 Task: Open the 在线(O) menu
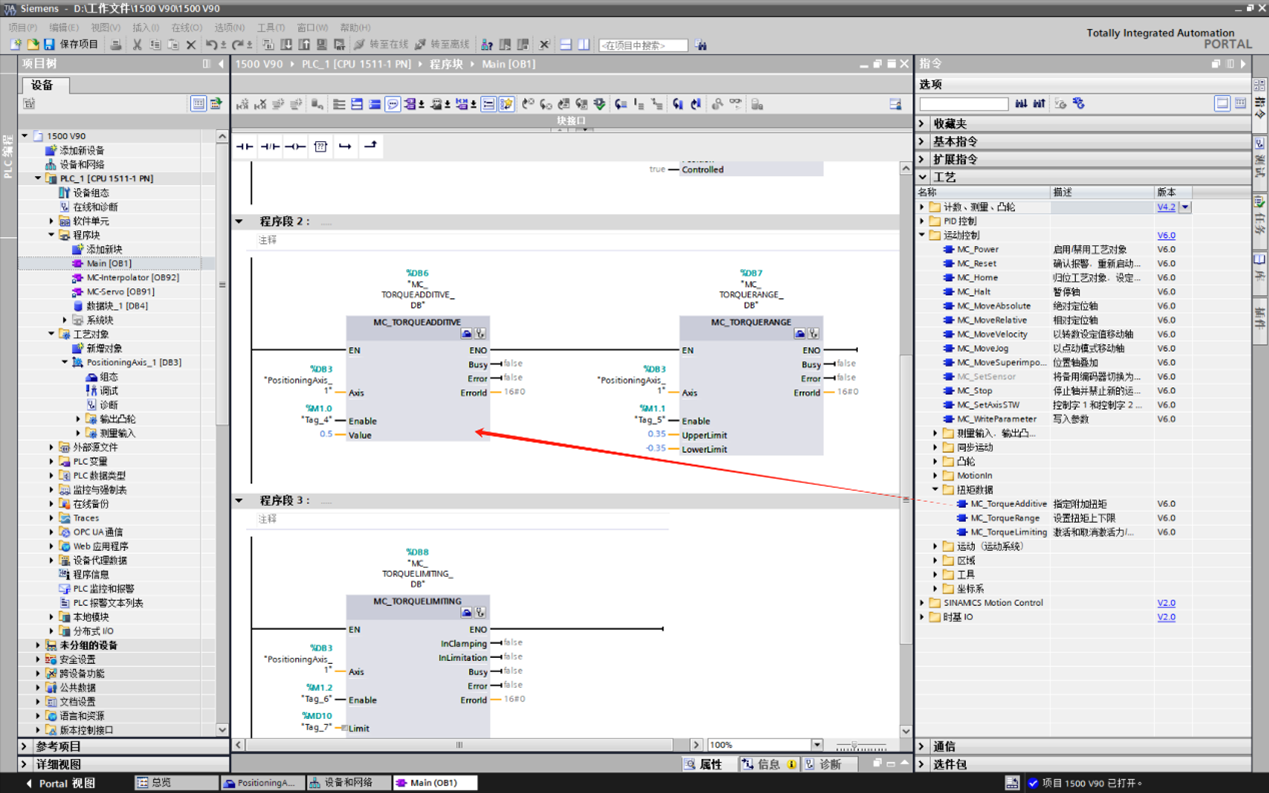187,28
